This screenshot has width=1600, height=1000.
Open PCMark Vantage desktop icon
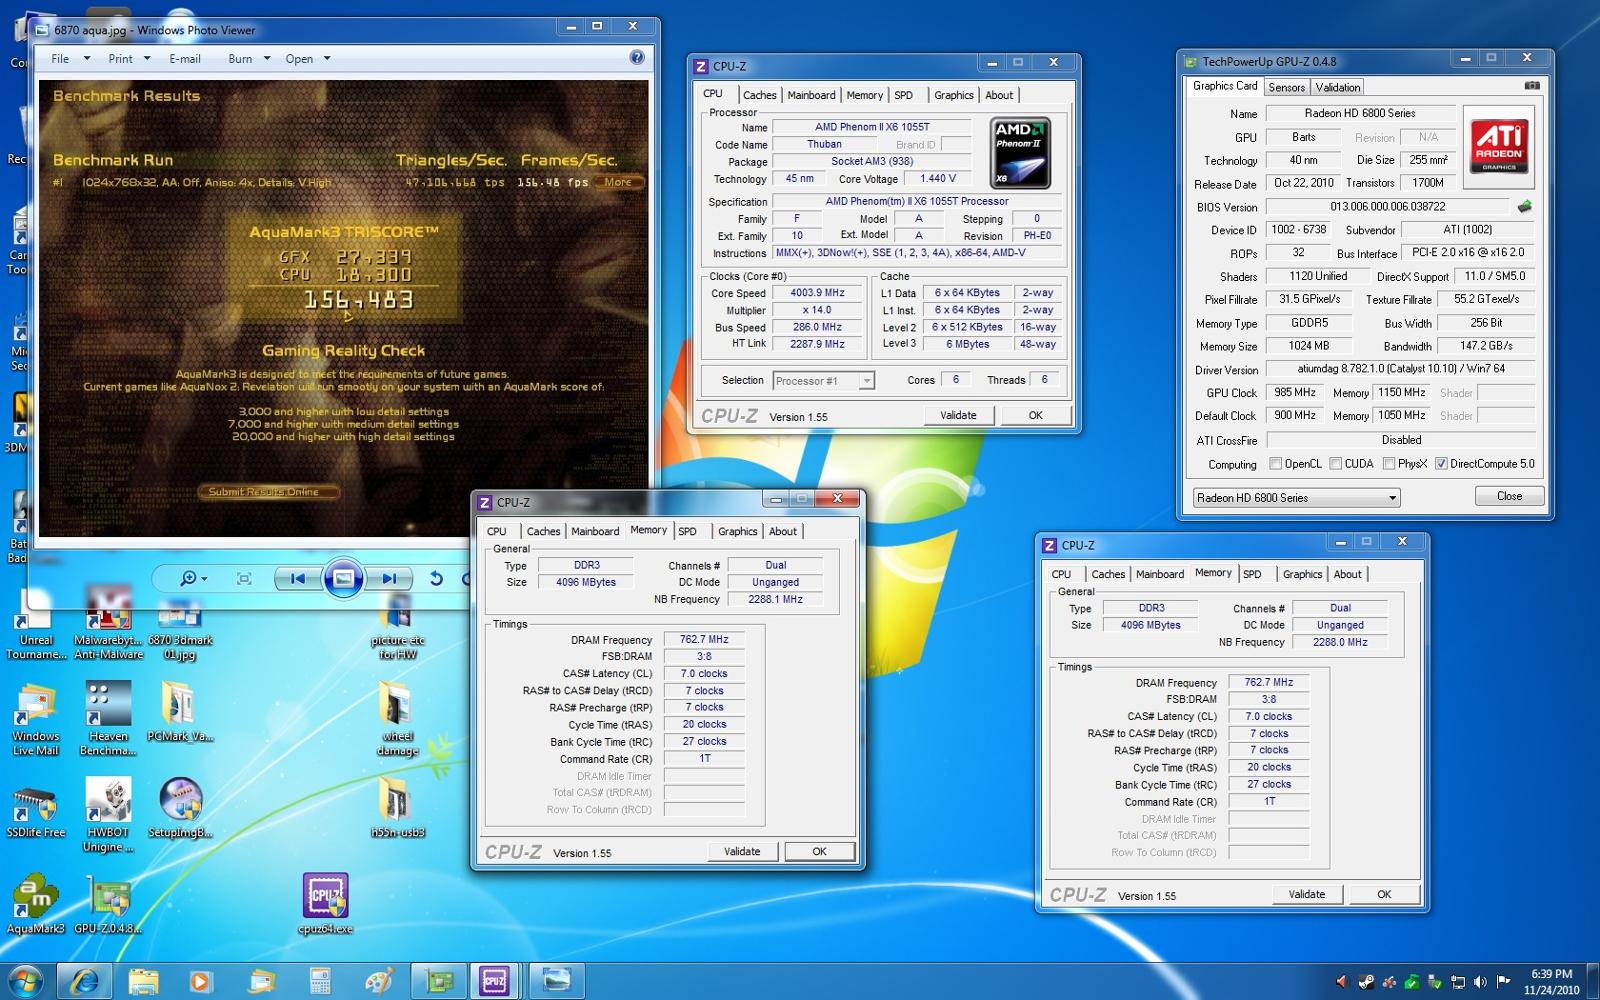tap(180, 712)
